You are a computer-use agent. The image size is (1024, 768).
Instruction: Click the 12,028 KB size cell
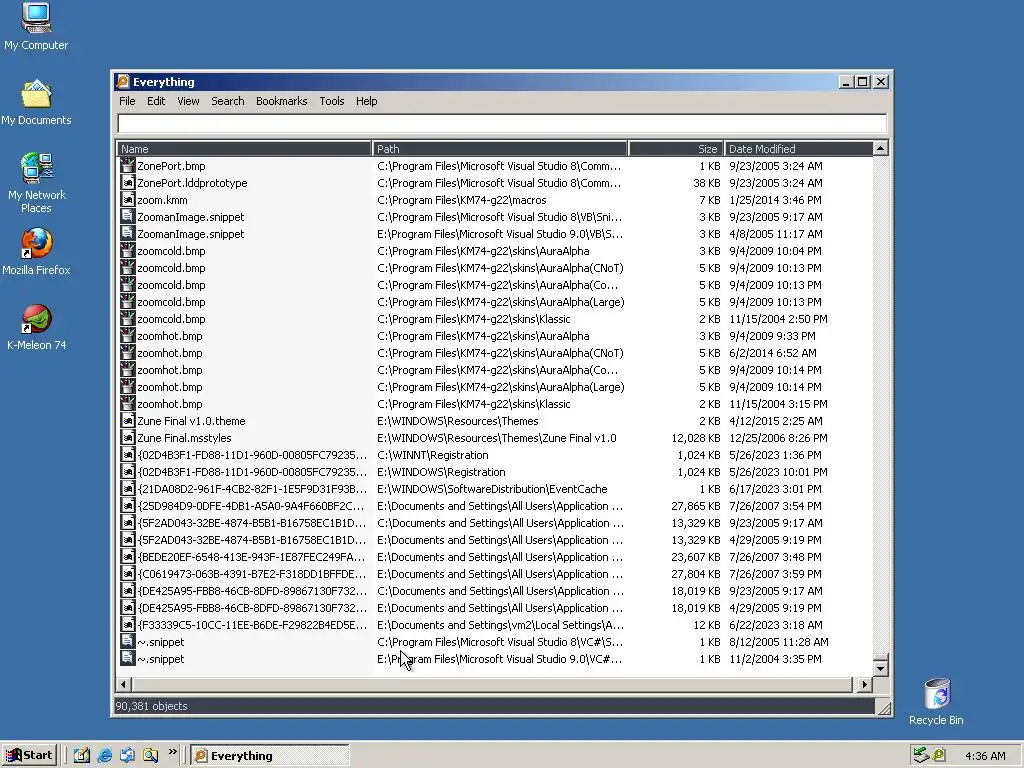696,438
